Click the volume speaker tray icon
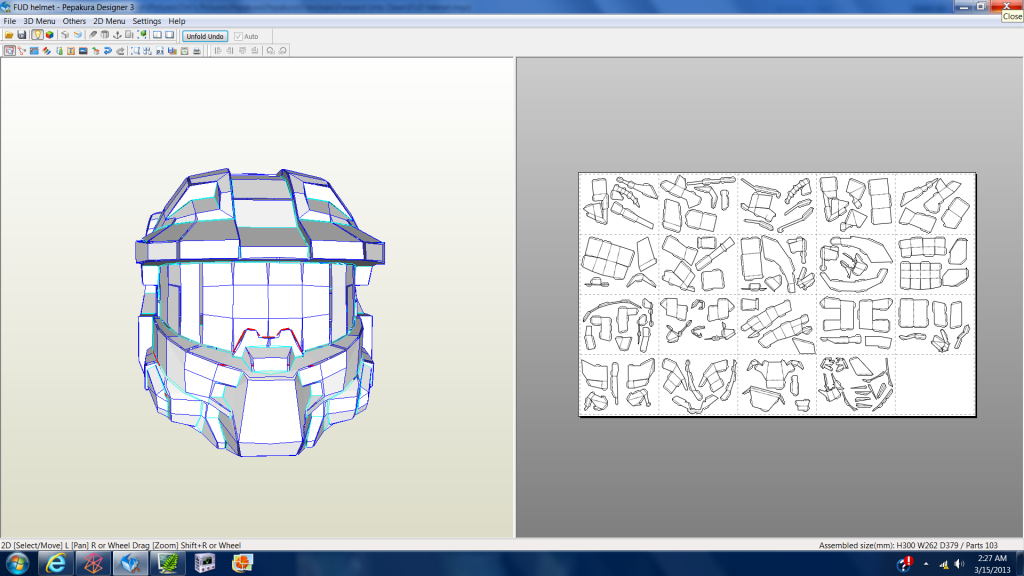This screenshot has height=576, width=1024. tap(959, 564)
